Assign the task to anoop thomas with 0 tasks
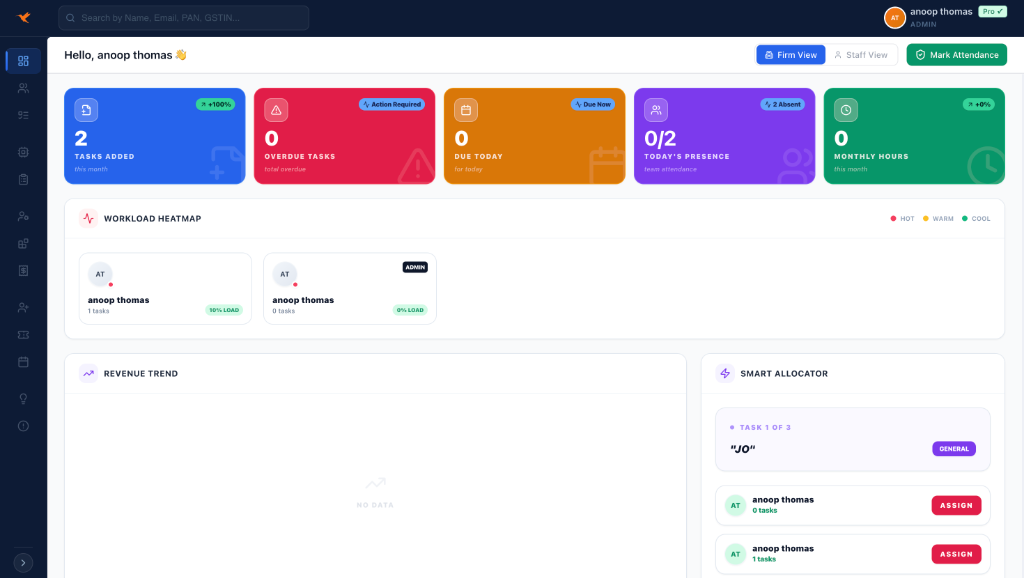The height and width of the screenshot is (578, 1024). 956,505
